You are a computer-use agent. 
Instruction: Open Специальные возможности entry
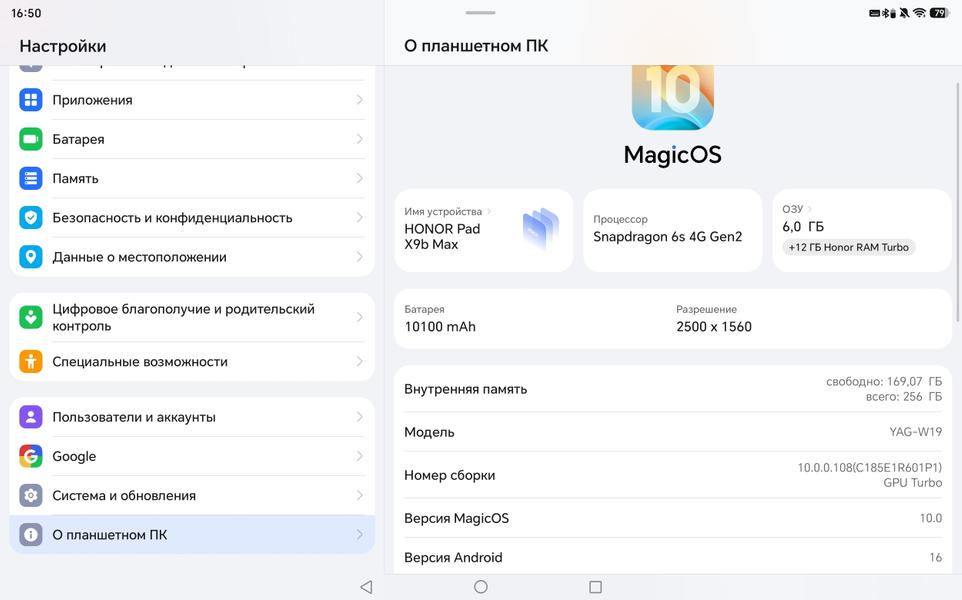192,361
